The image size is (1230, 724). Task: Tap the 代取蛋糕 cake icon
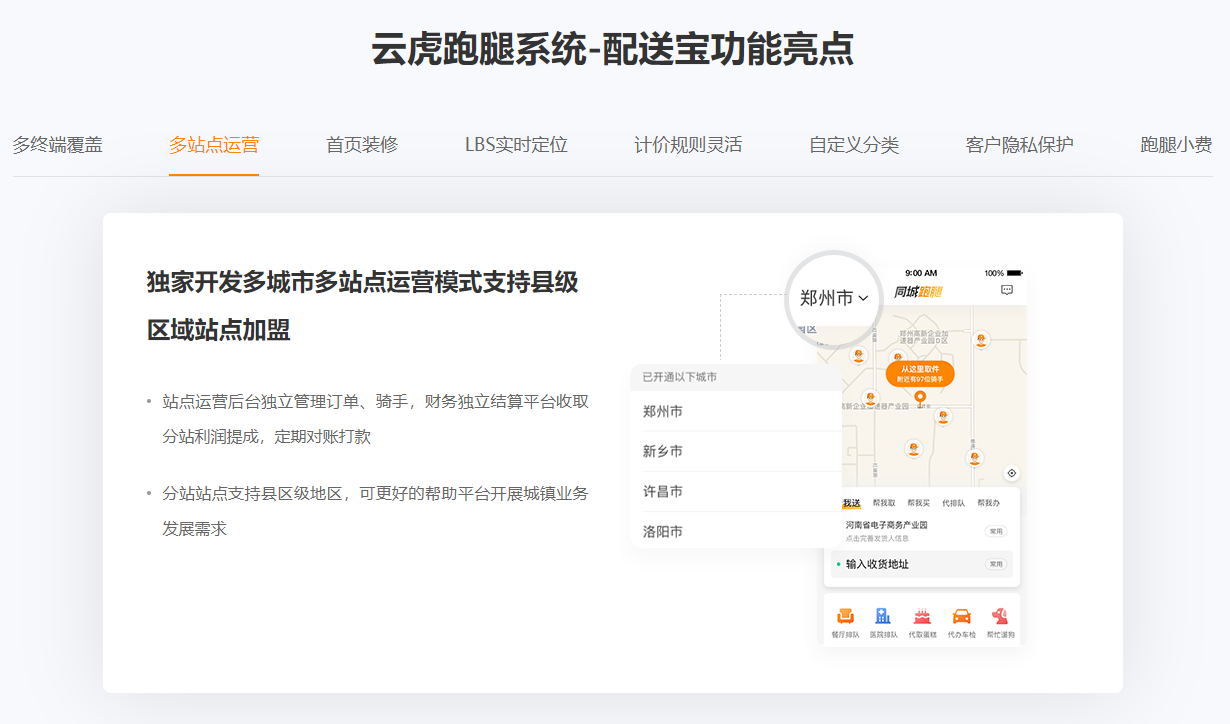pos(922,617)
